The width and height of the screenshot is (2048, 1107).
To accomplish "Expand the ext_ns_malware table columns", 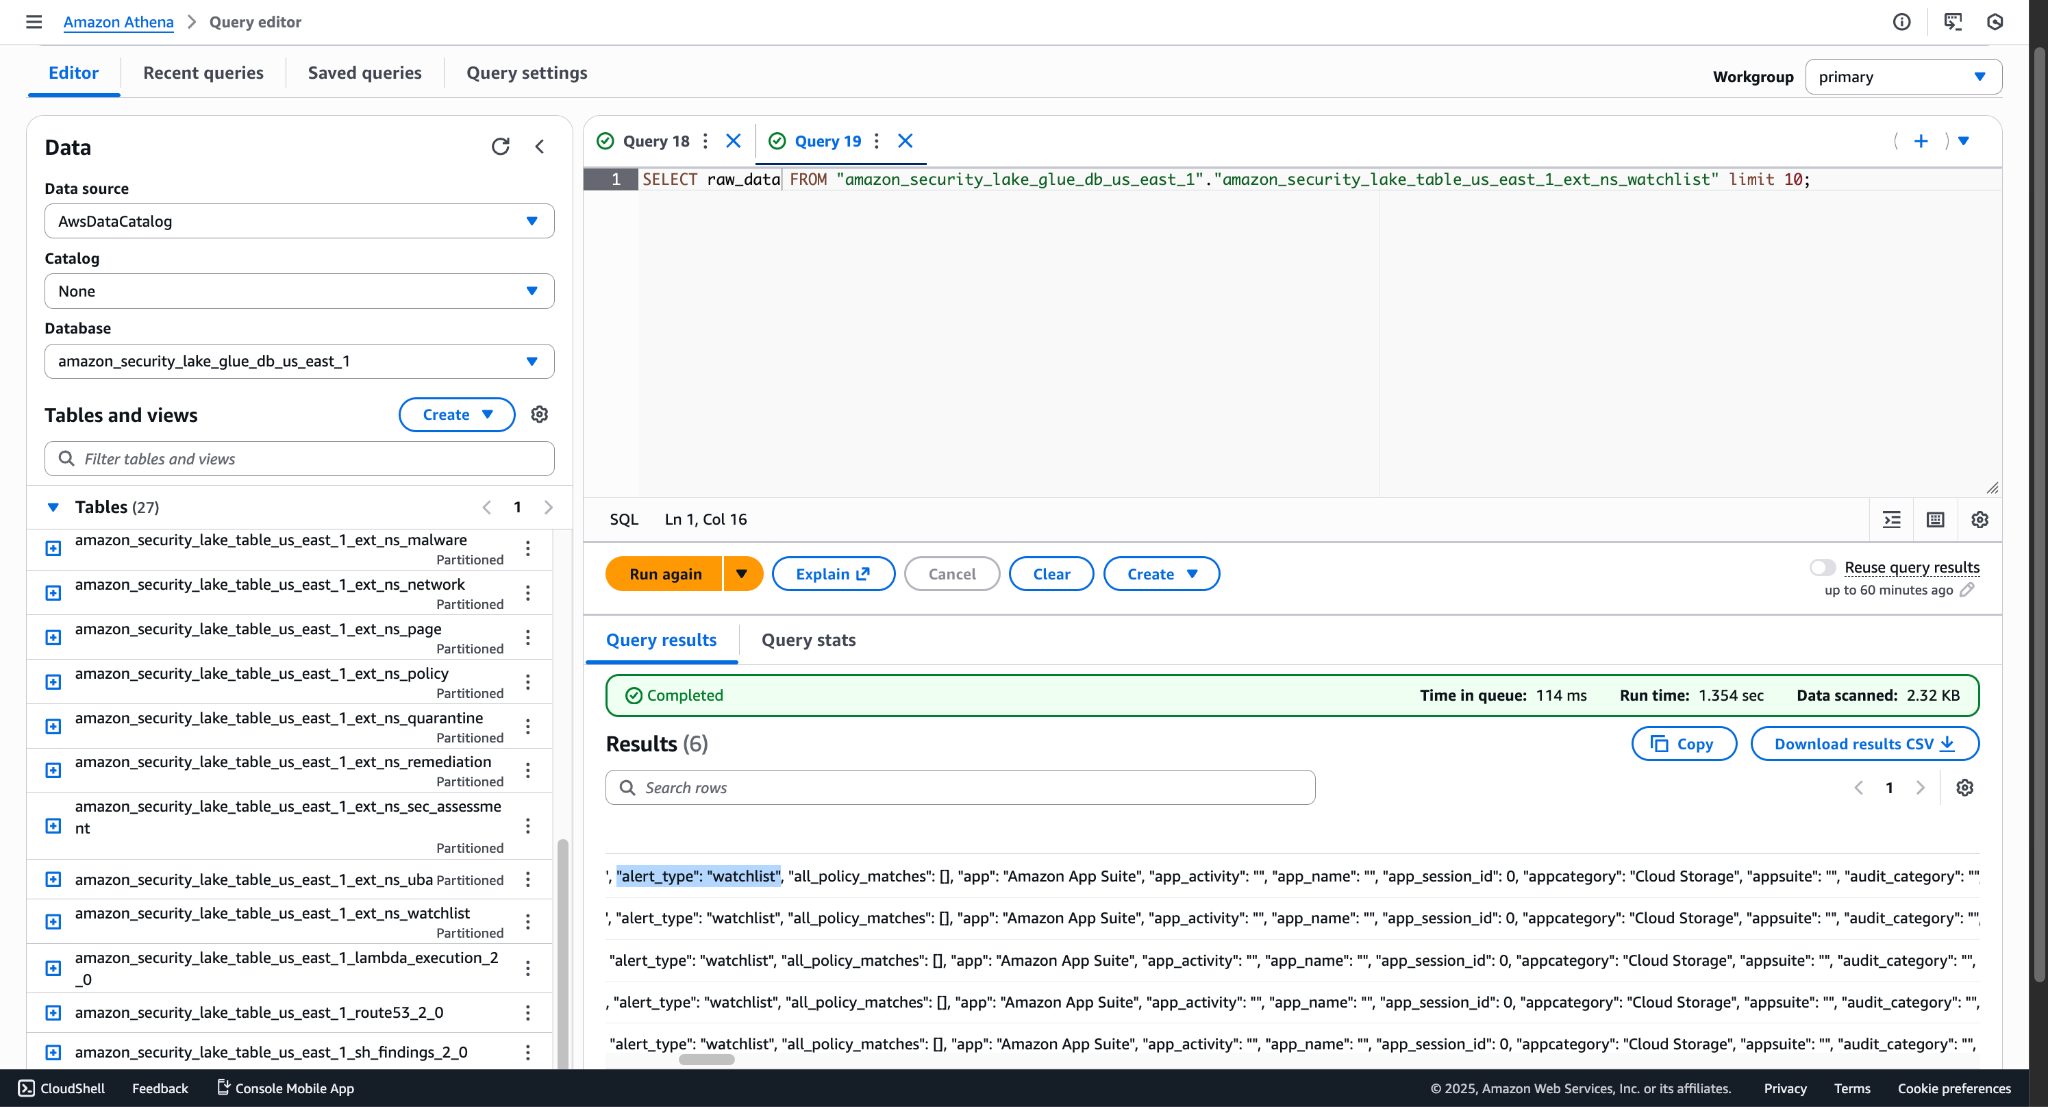I will pos(54,548).
